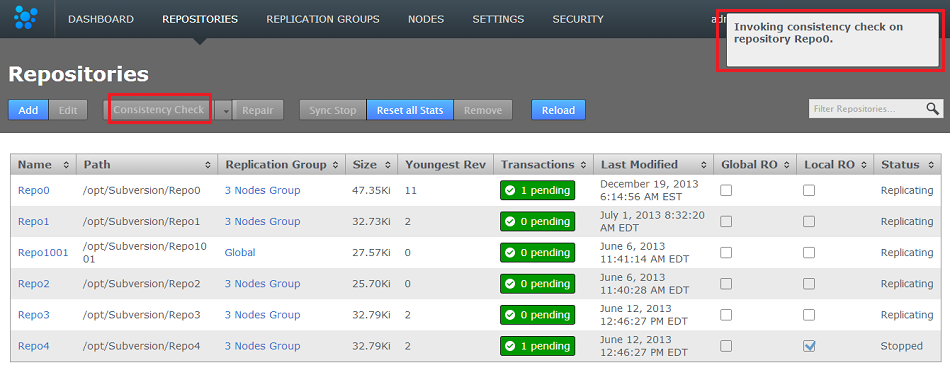Click the Add repository button

(x=28, y=110)
